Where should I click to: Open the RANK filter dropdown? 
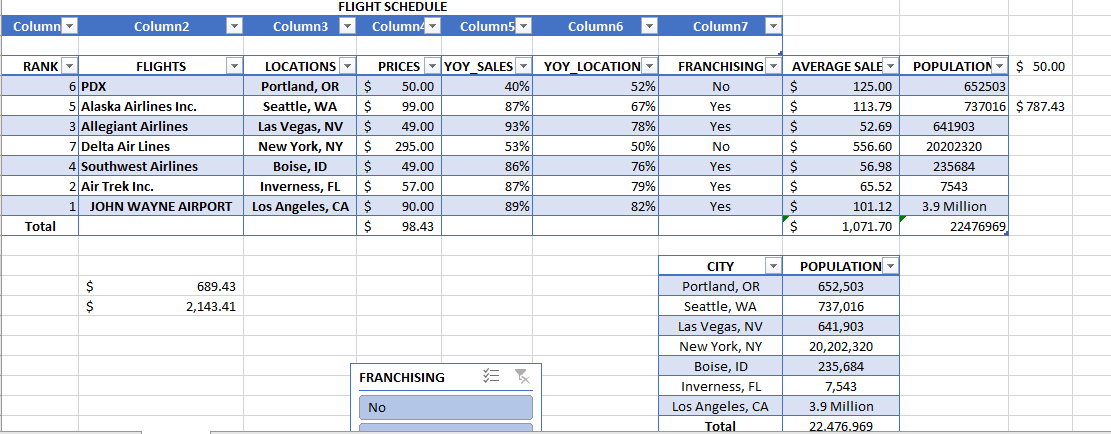click(x=69, y=67)
